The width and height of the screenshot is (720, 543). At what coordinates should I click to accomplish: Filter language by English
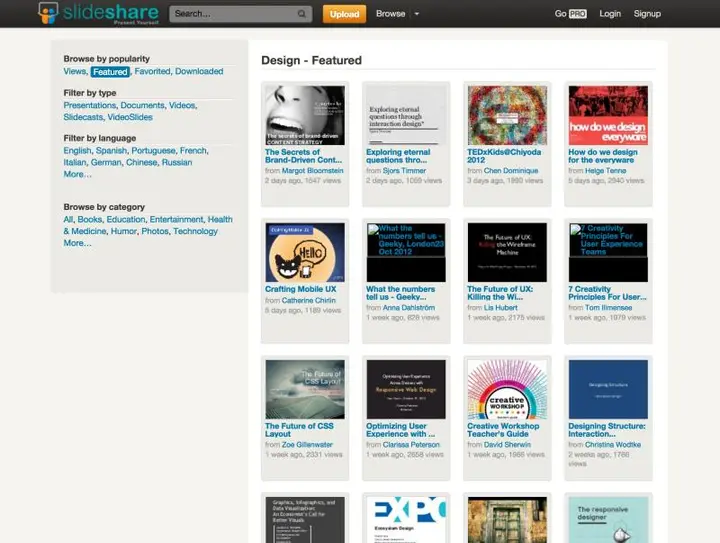tap(77, 151)
